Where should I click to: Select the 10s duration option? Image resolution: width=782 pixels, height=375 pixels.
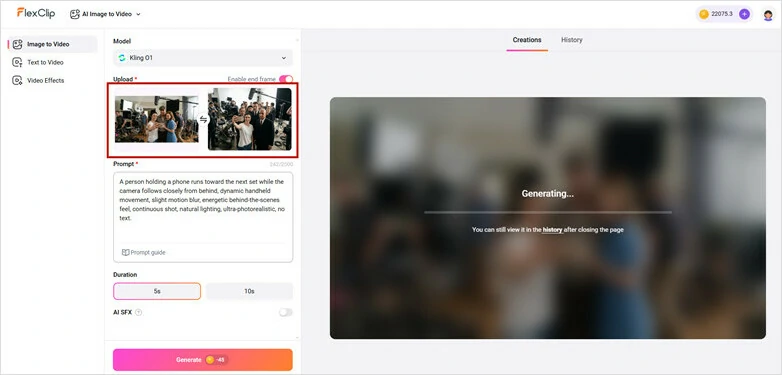point(249,291)
